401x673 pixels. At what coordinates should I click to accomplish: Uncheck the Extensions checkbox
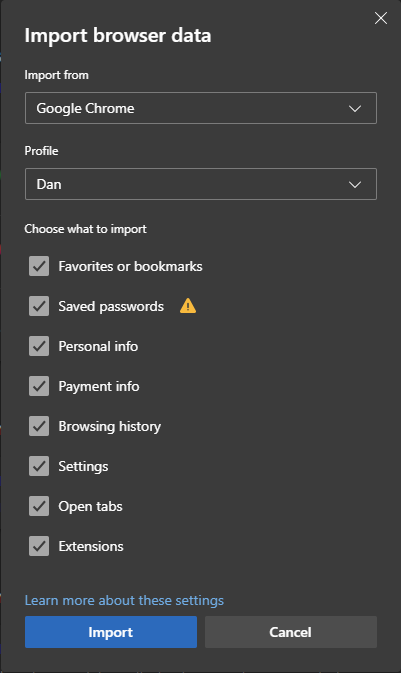click(x=39, y=546)
